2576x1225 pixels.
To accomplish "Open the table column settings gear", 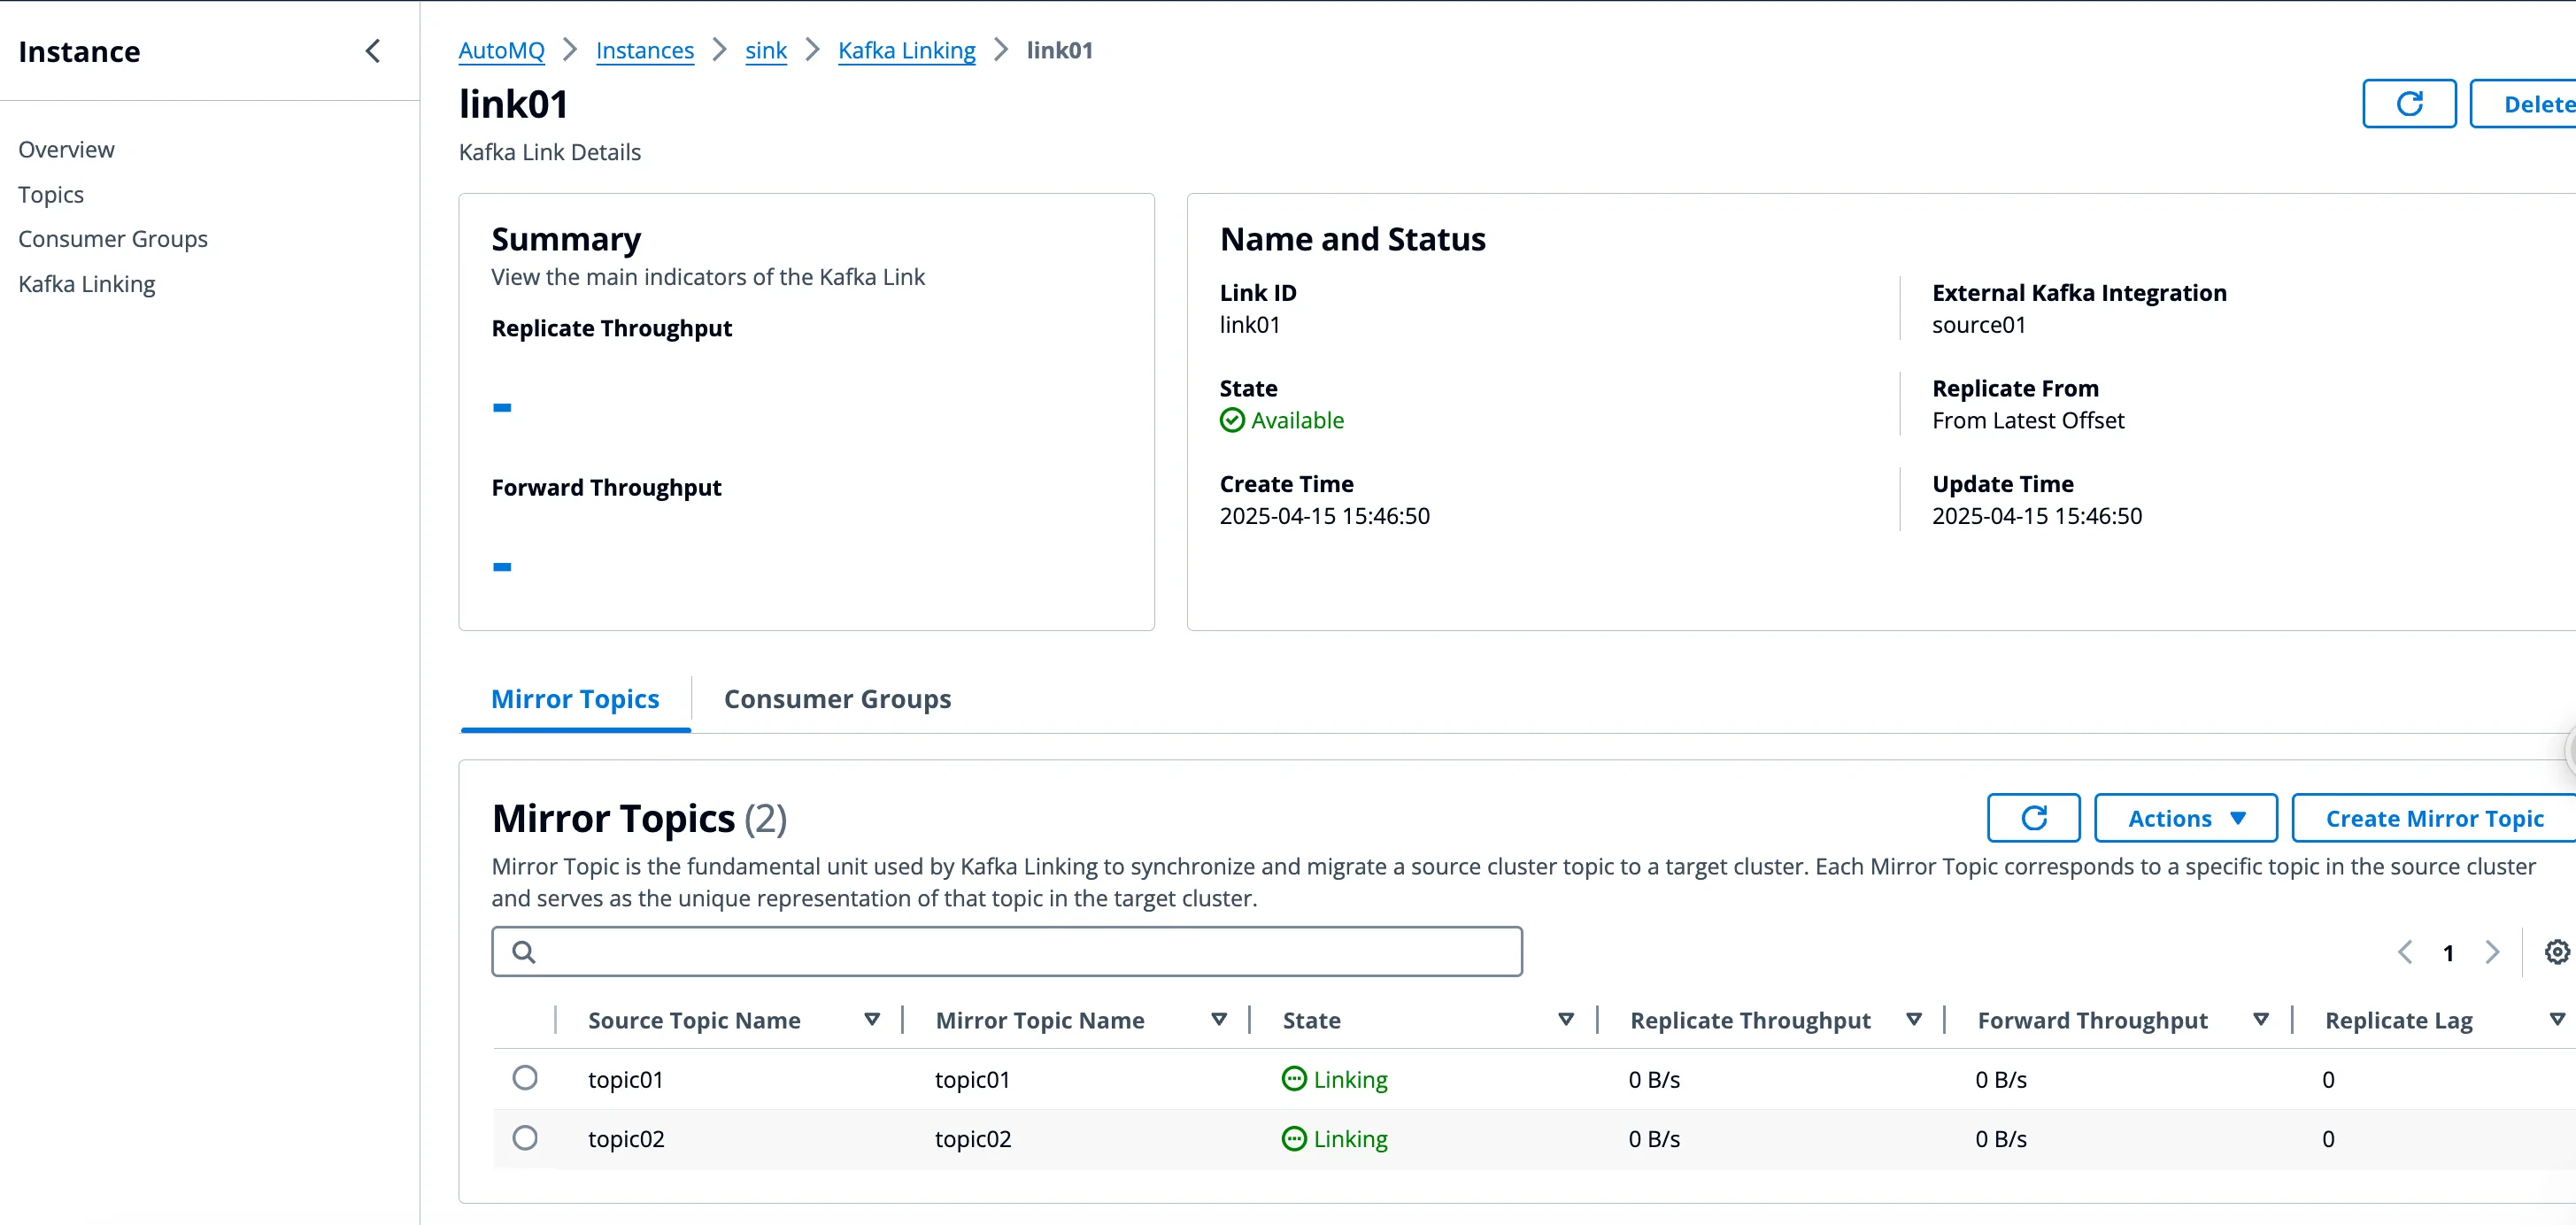I will point(2556,951).
